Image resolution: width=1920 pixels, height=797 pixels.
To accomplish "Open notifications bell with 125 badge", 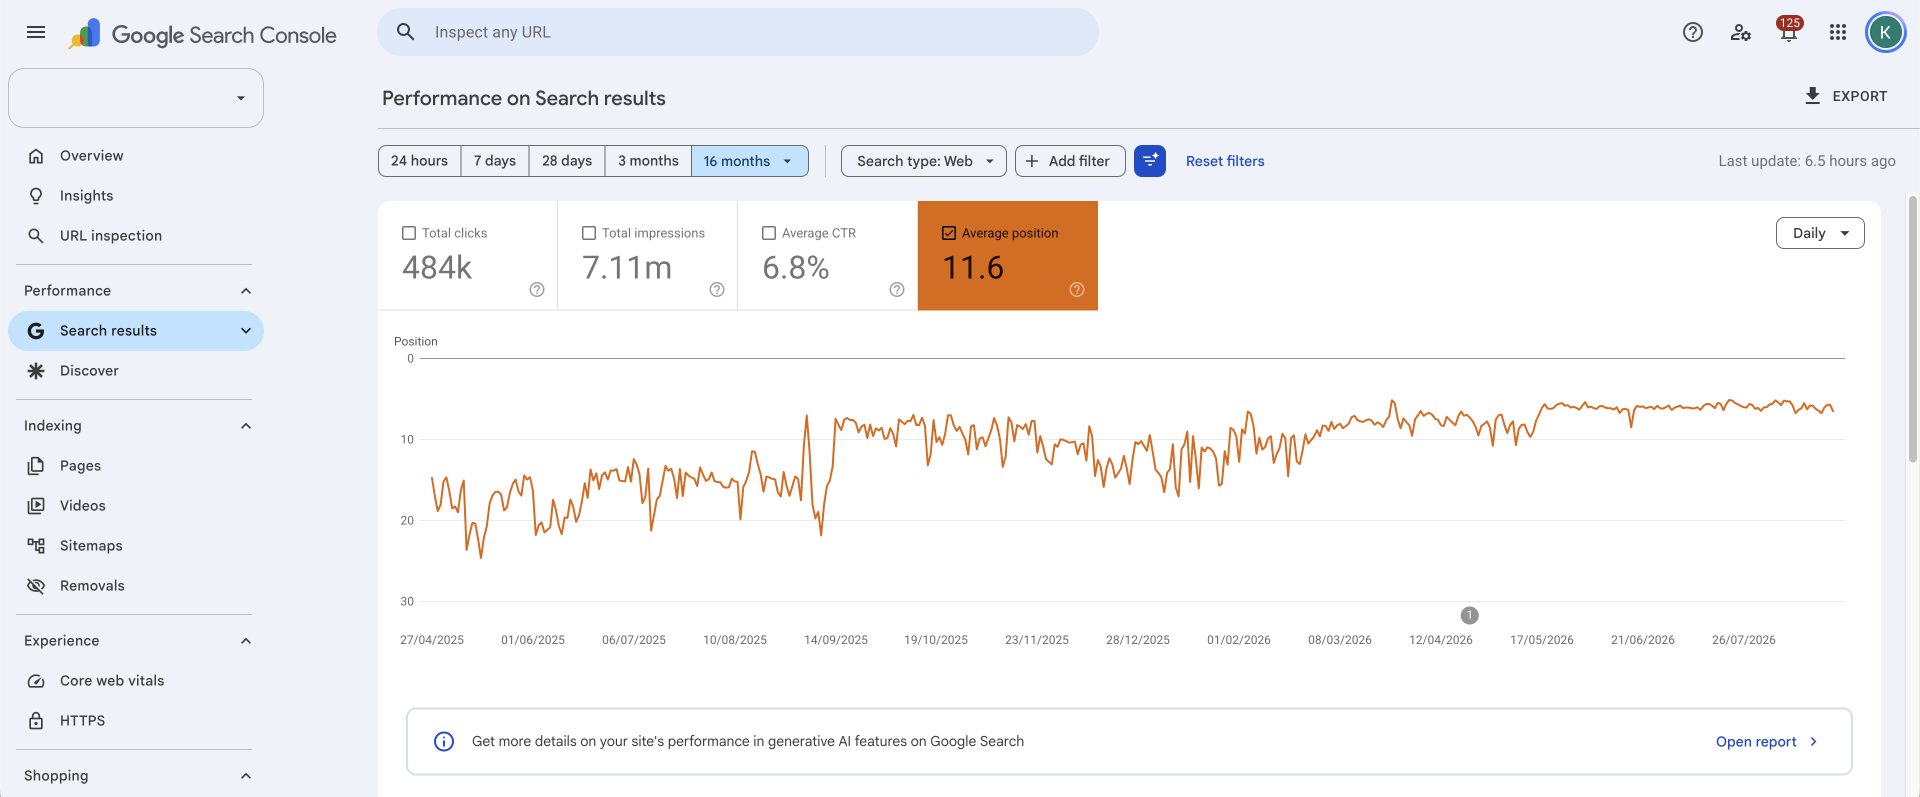I will 1789,30.
